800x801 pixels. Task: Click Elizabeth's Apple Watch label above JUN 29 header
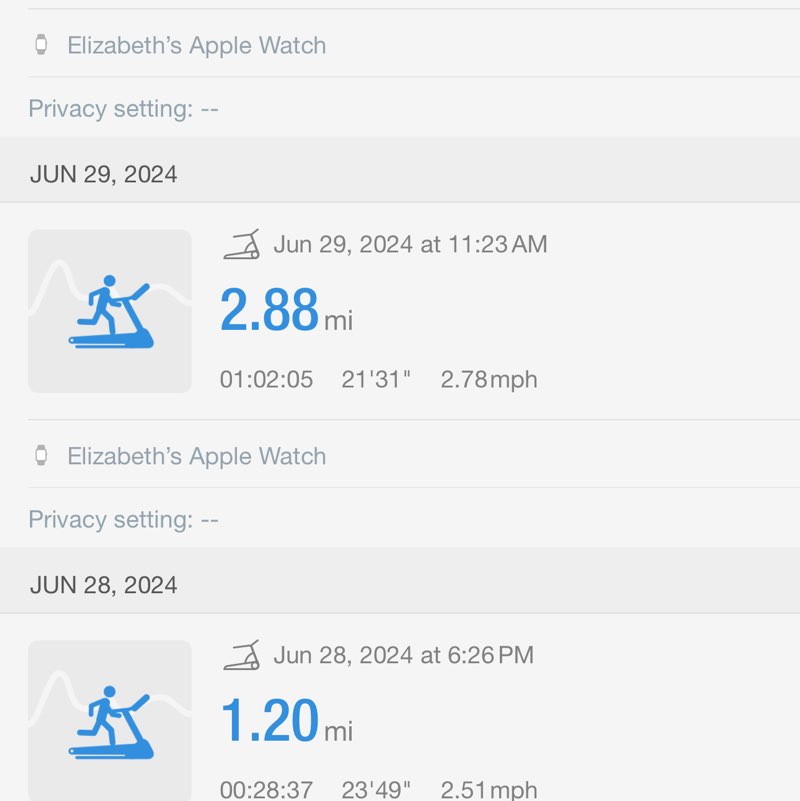click(196, 45)
